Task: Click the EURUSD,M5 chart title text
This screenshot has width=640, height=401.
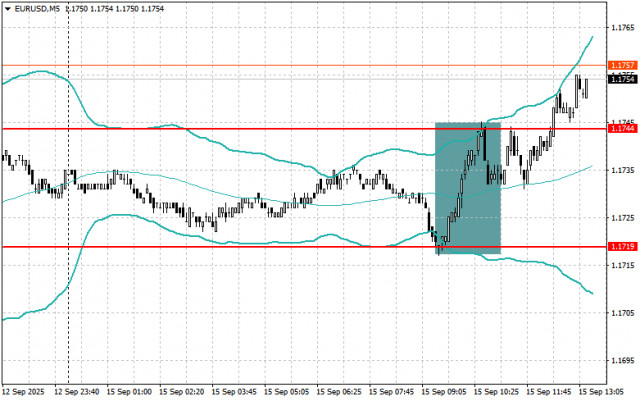Action: [37, 9]
